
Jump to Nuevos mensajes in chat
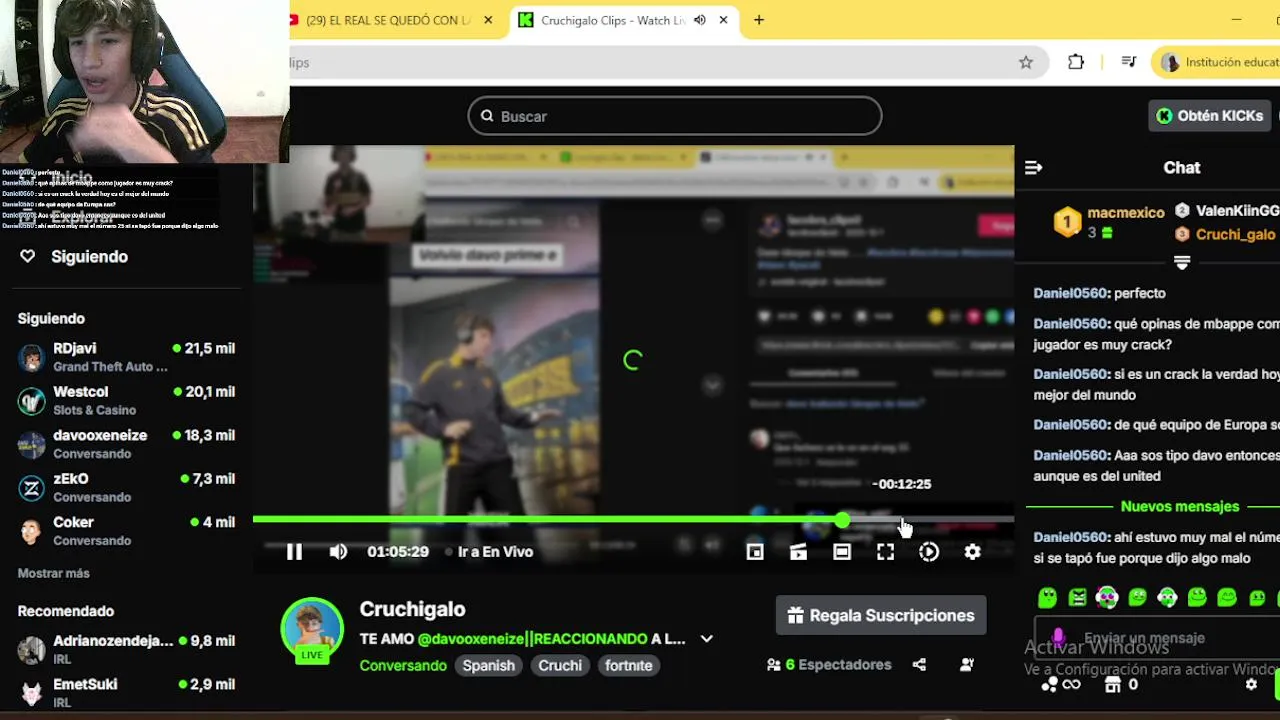point(1180,507)
